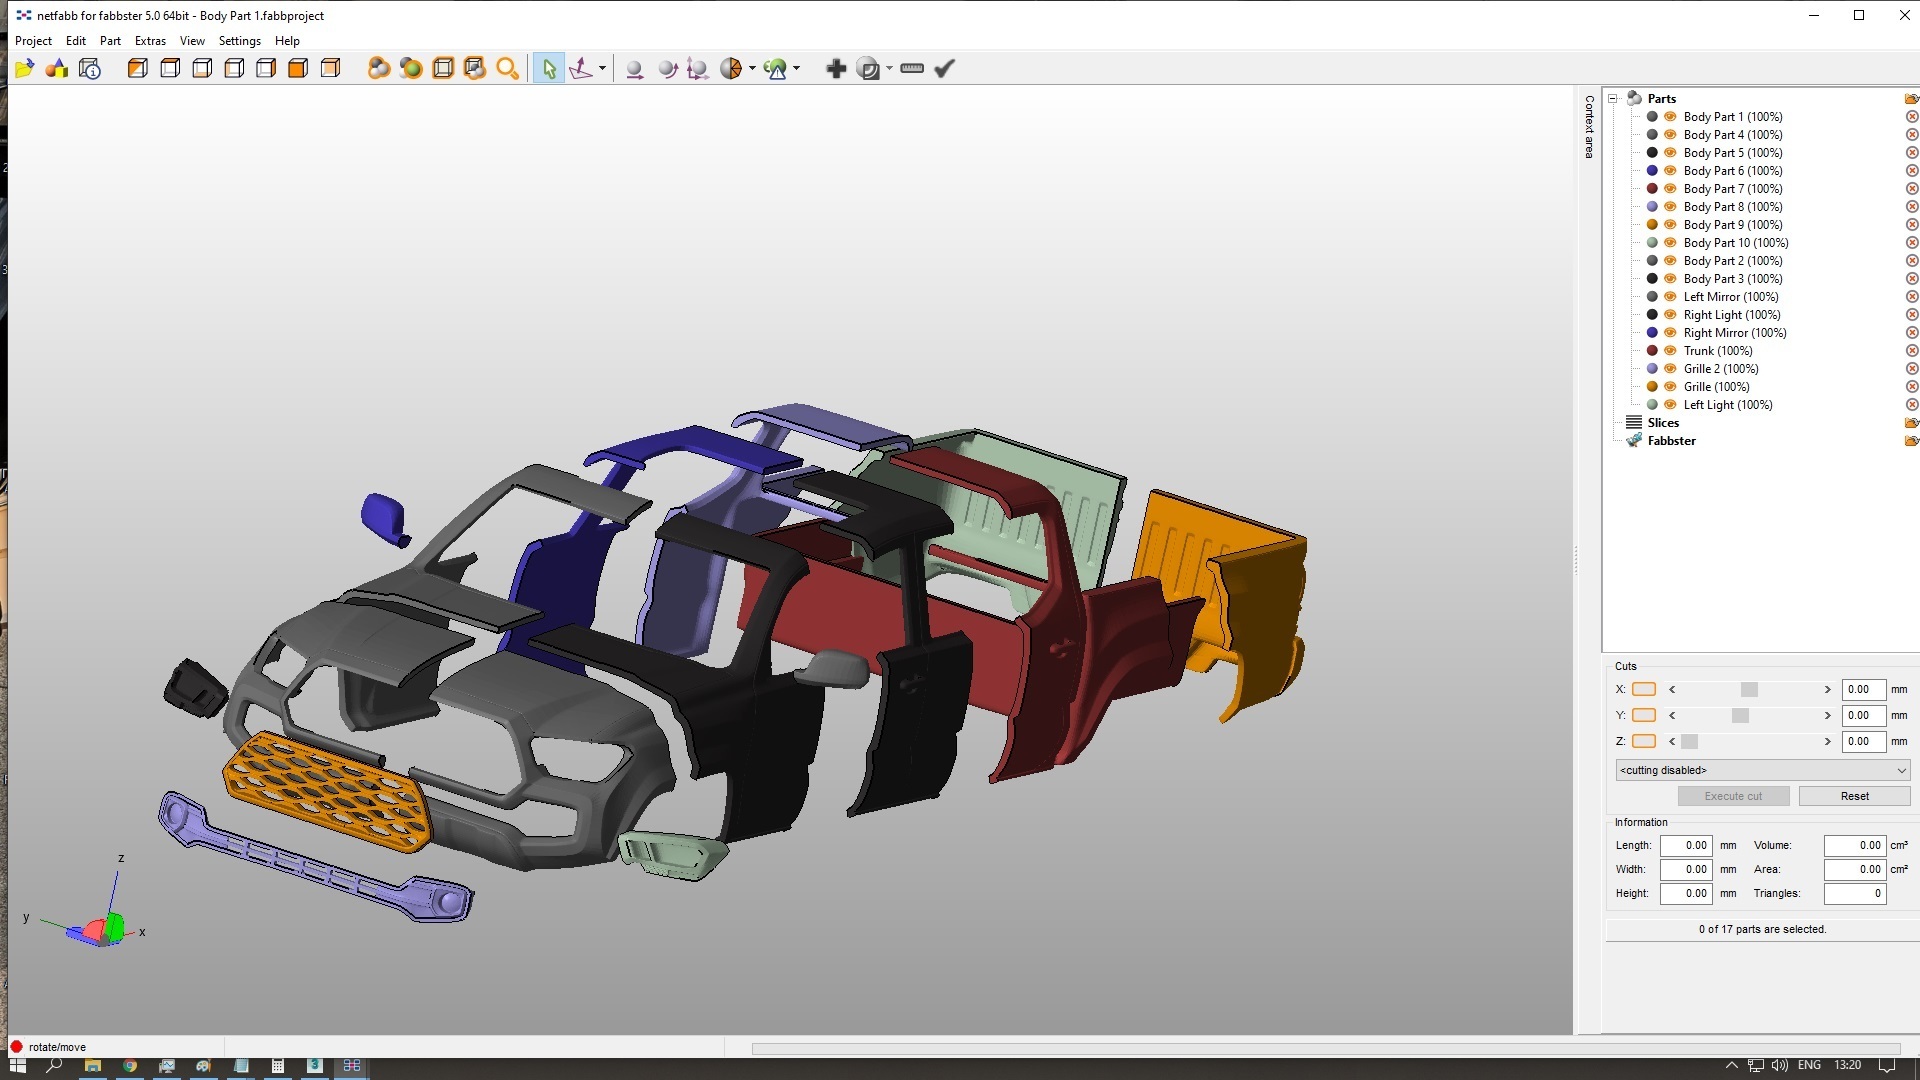
Task: Toggle visibility of Grille
Action: tap(1670, 387)
